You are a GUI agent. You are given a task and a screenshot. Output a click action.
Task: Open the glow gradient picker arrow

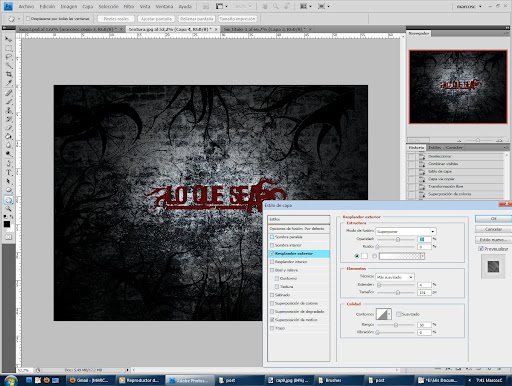click(x=422, y=256)
